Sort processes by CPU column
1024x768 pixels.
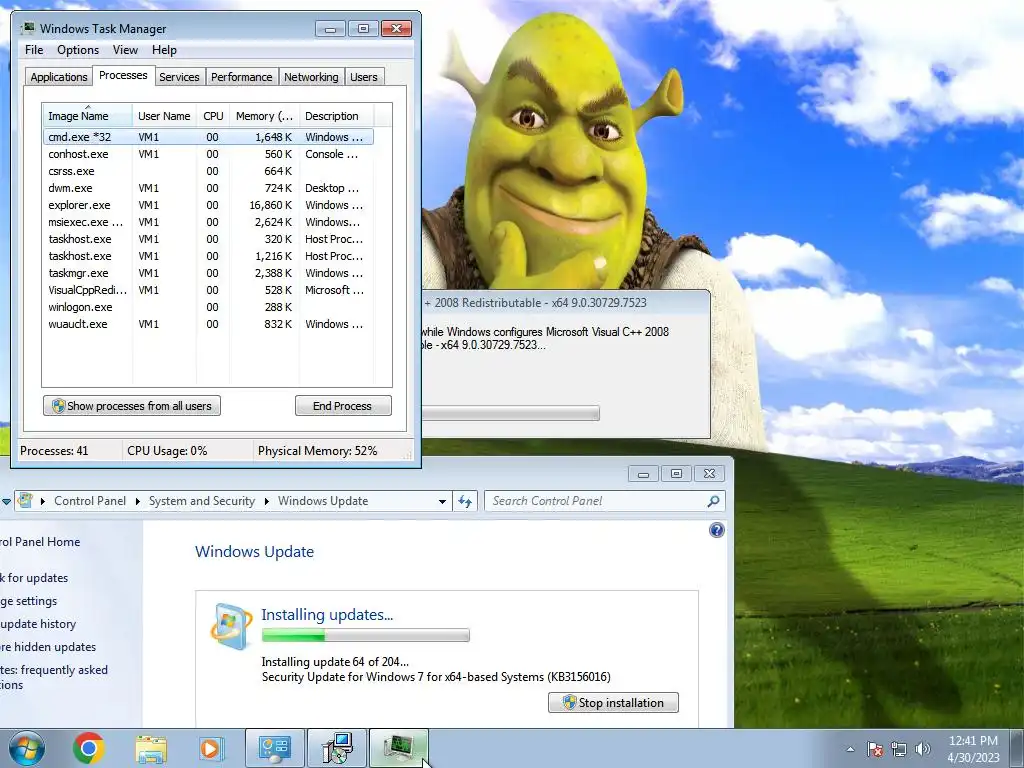click(x=213, y=116)
